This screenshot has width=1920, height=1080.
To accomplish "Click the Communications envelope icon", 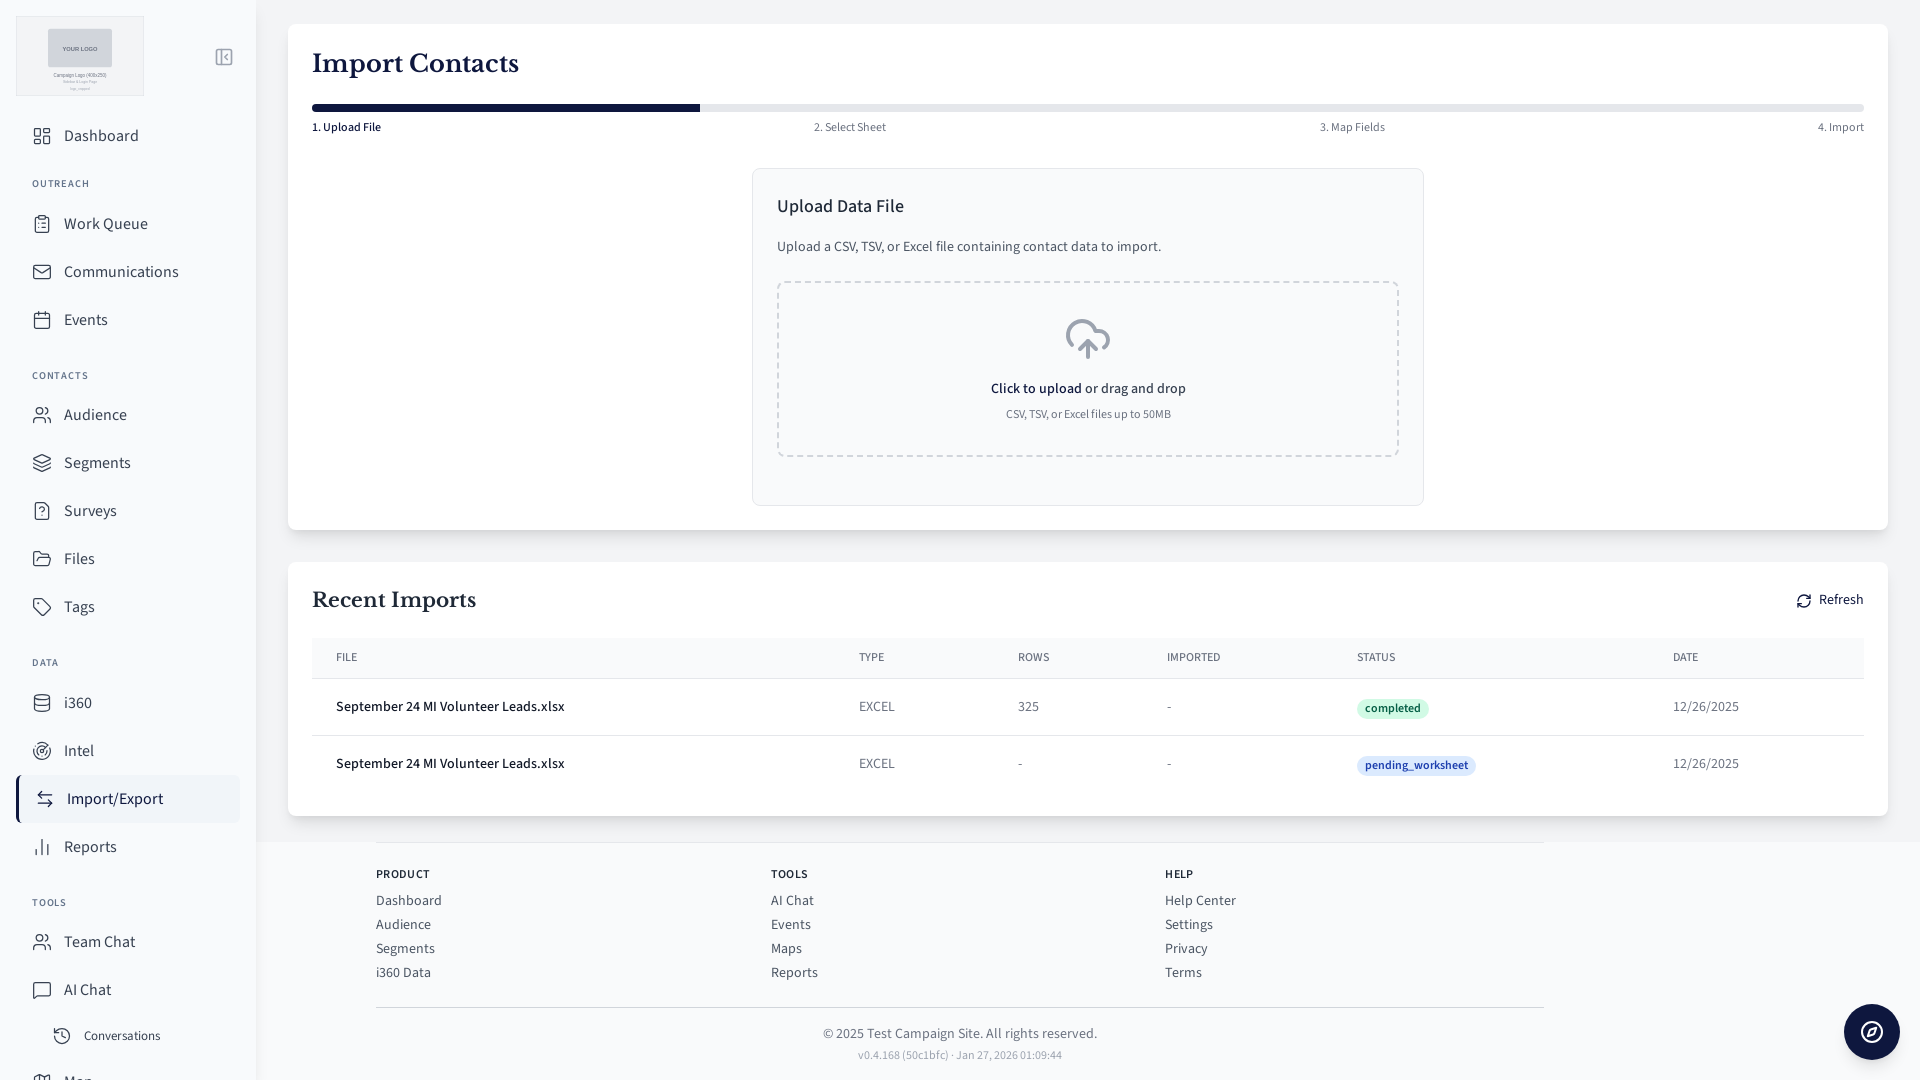I will [x=42, y=272].
